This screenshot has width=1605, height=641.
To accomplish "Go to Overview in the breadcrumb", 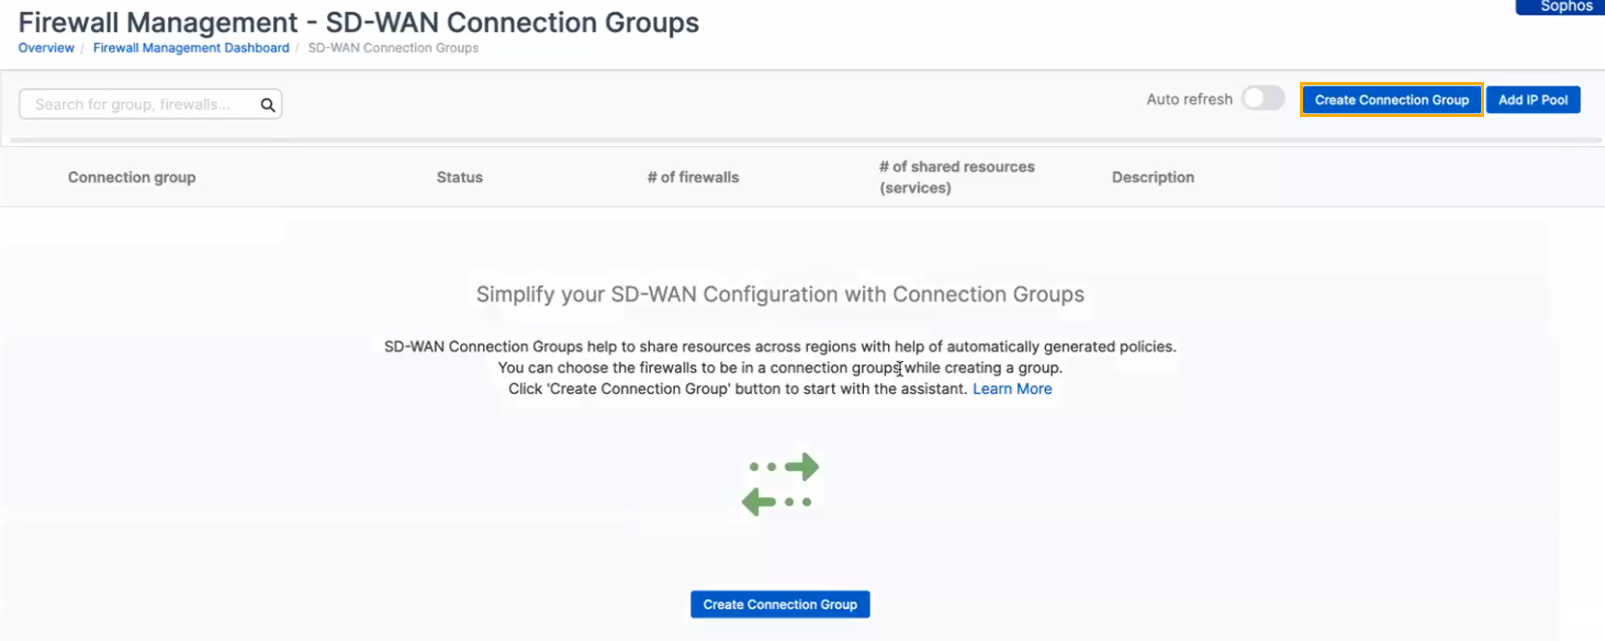I will [46, 48].
